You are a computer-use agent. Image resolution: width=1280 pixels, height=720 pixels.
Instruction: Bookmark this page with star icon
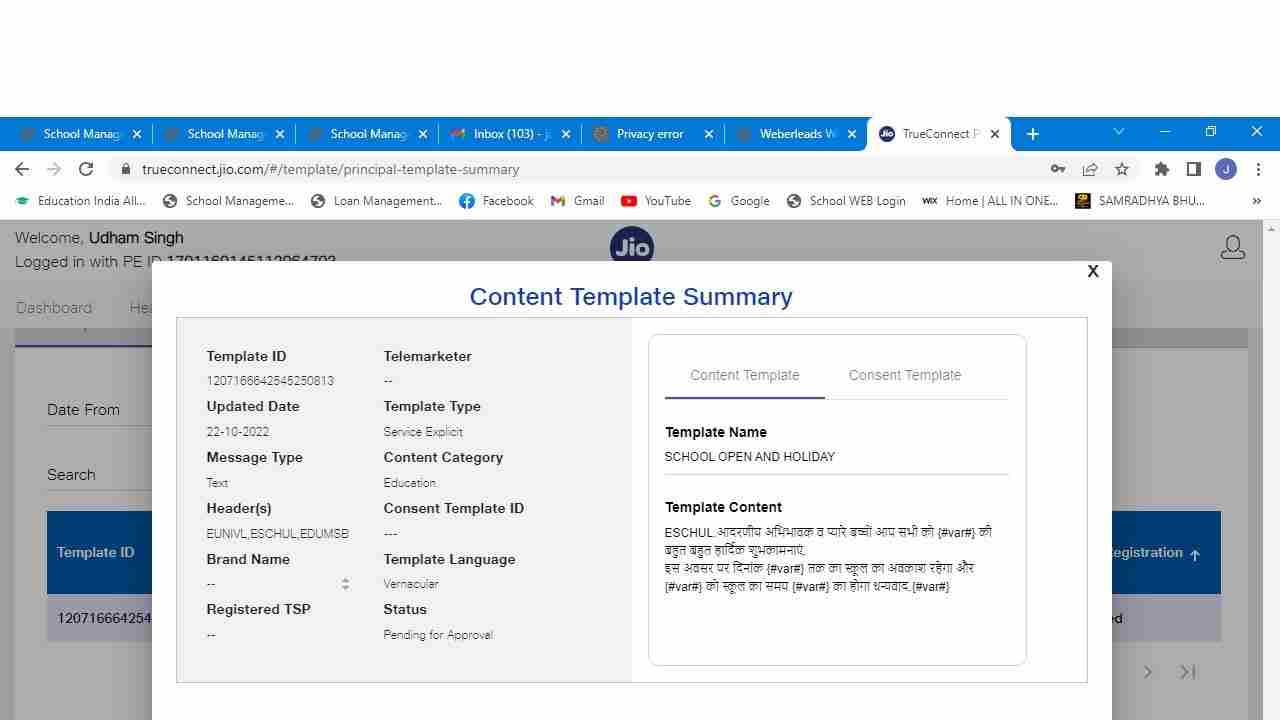[1122, 169]
